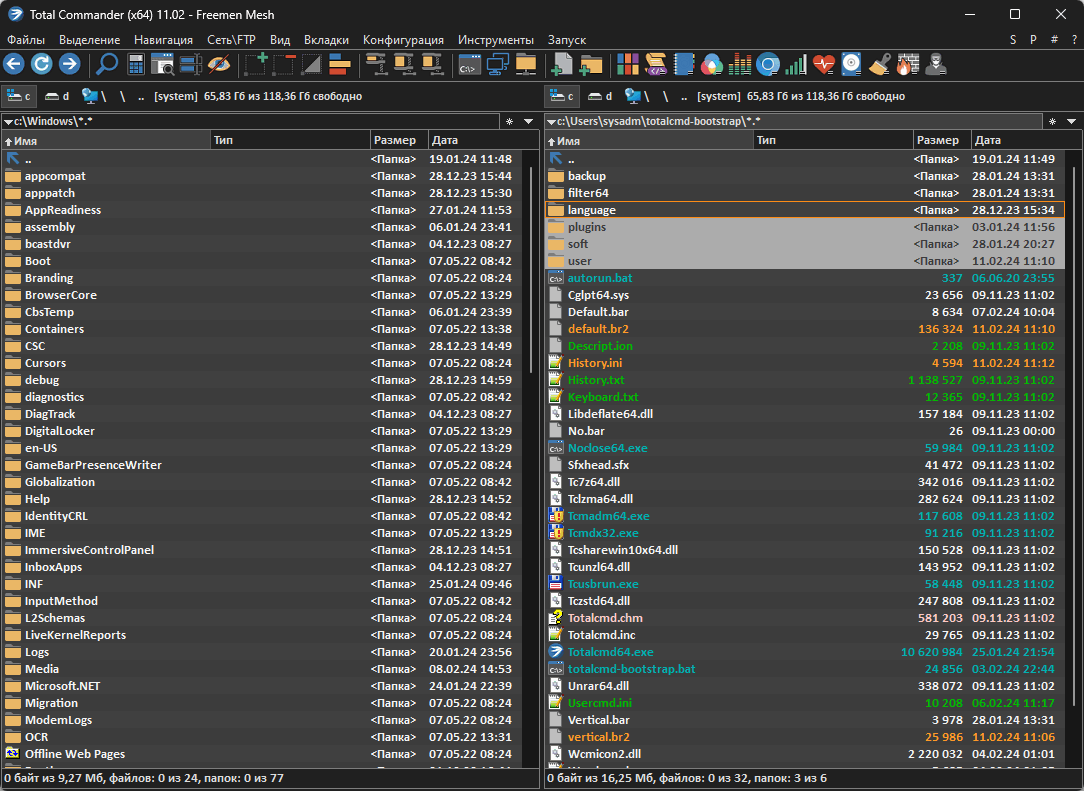Create new file with the page-plus icon
The height and width of the screenshot is (791, 1084).
pos(563,65)
